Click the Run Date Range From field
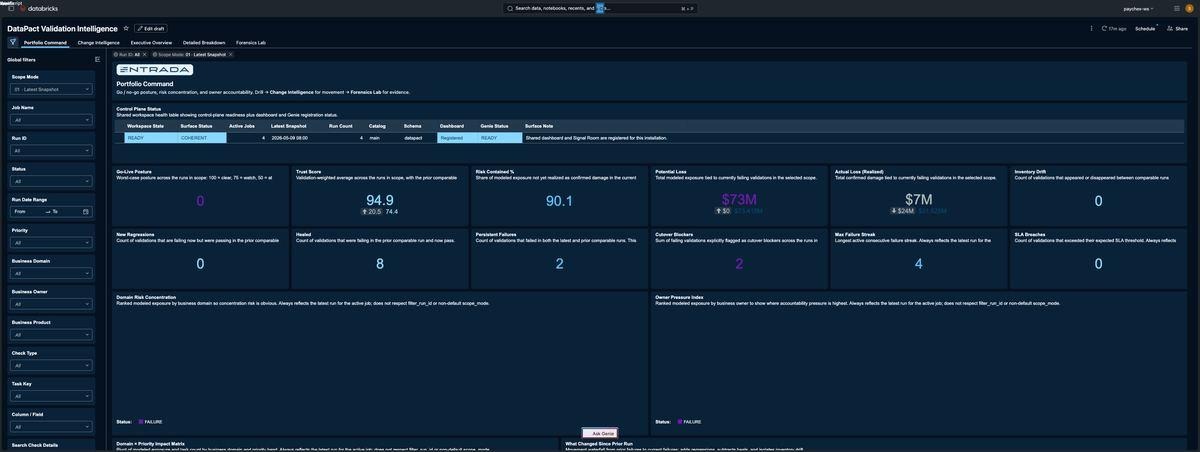1200x452 pixels. [x=28, y=212]
